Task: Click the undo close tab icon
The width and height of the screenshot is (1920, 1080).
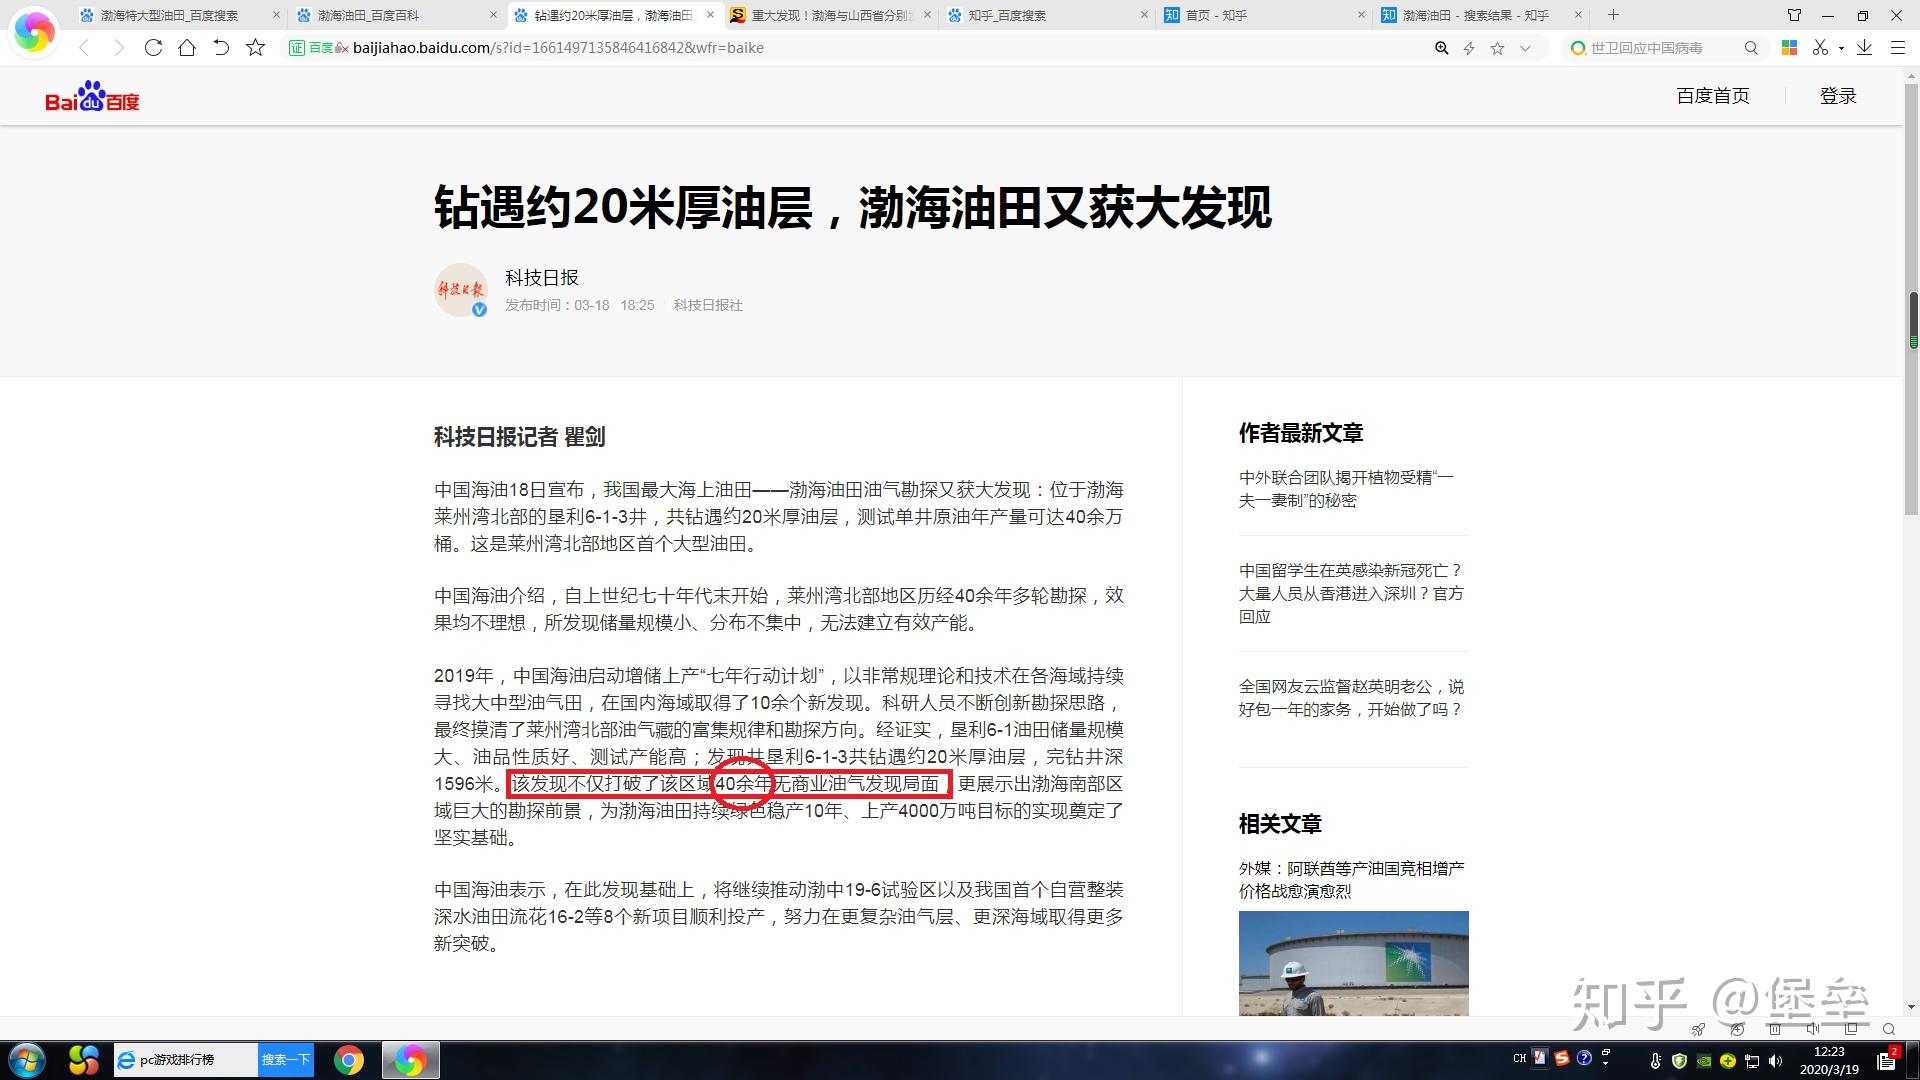Action: [221, 47]
